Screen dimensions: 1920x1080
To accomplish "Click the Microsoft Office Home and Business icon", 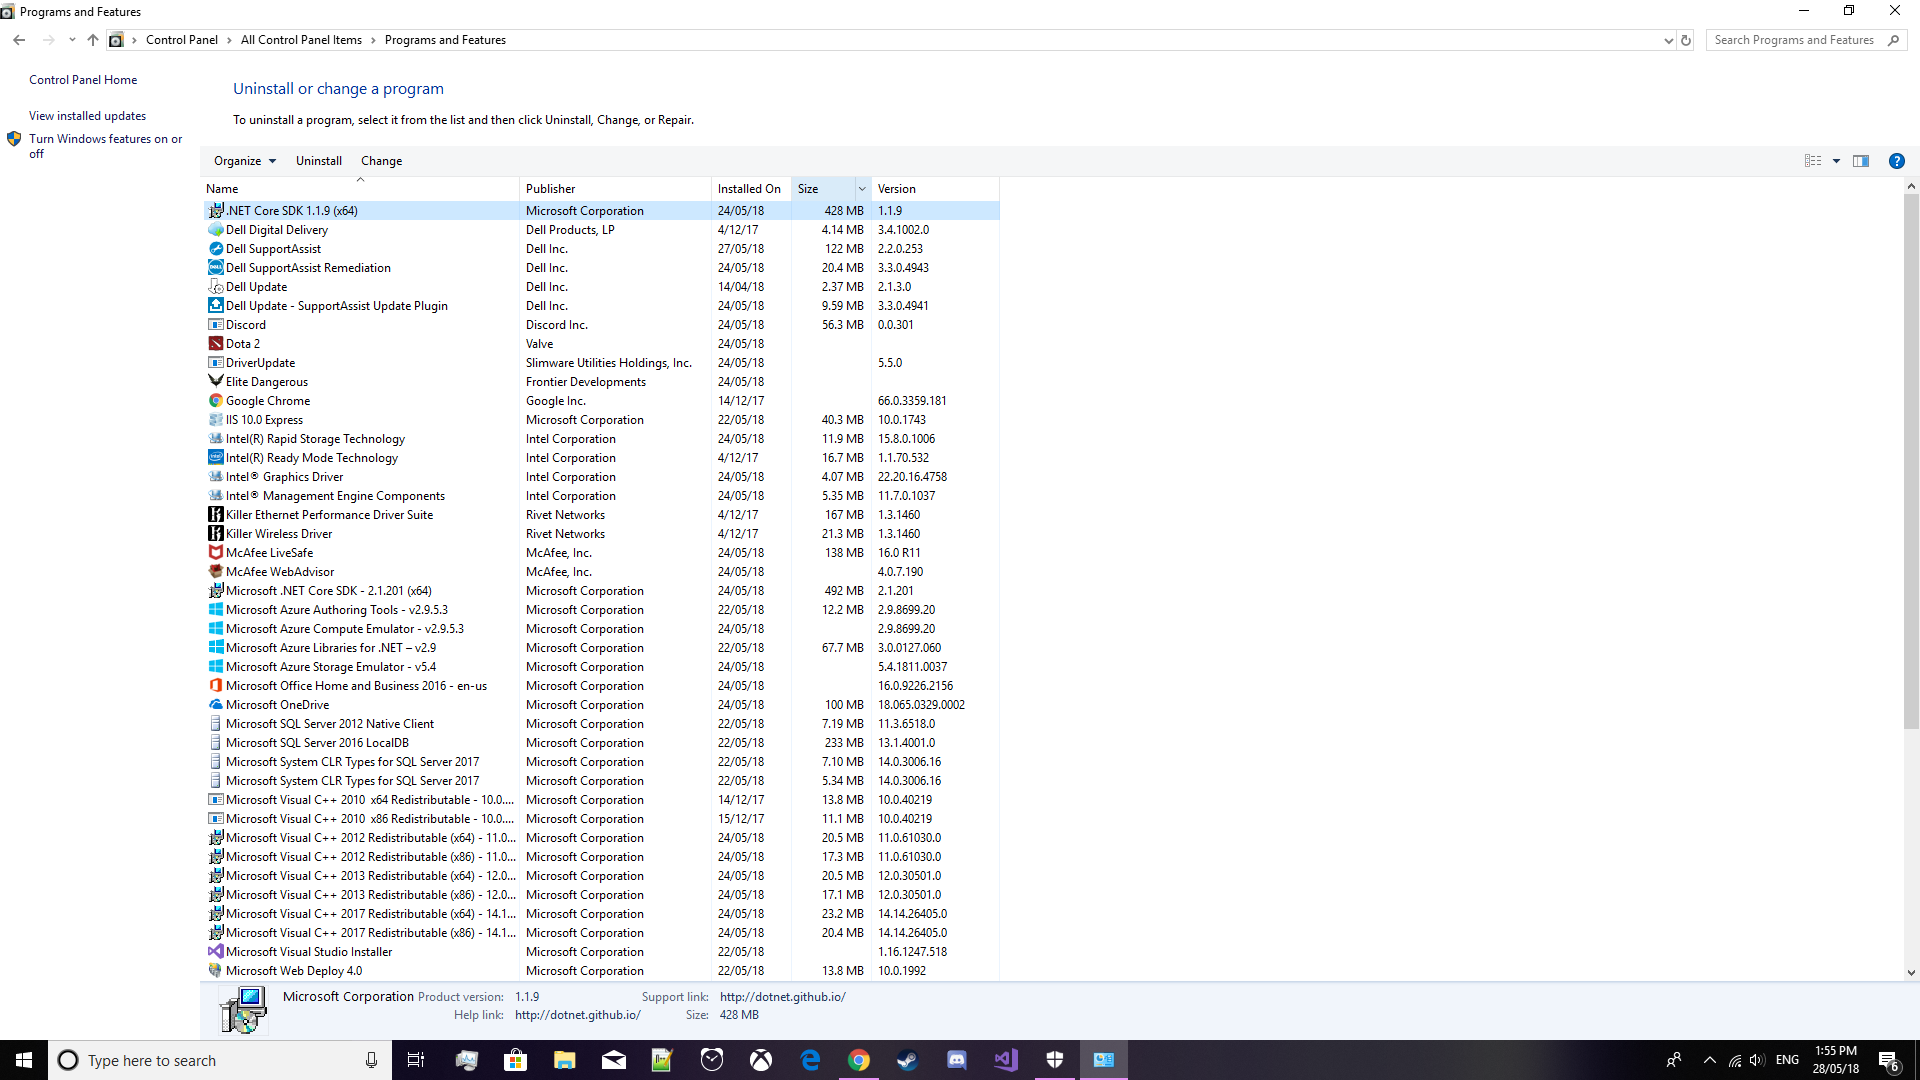I will click(215, 686).
